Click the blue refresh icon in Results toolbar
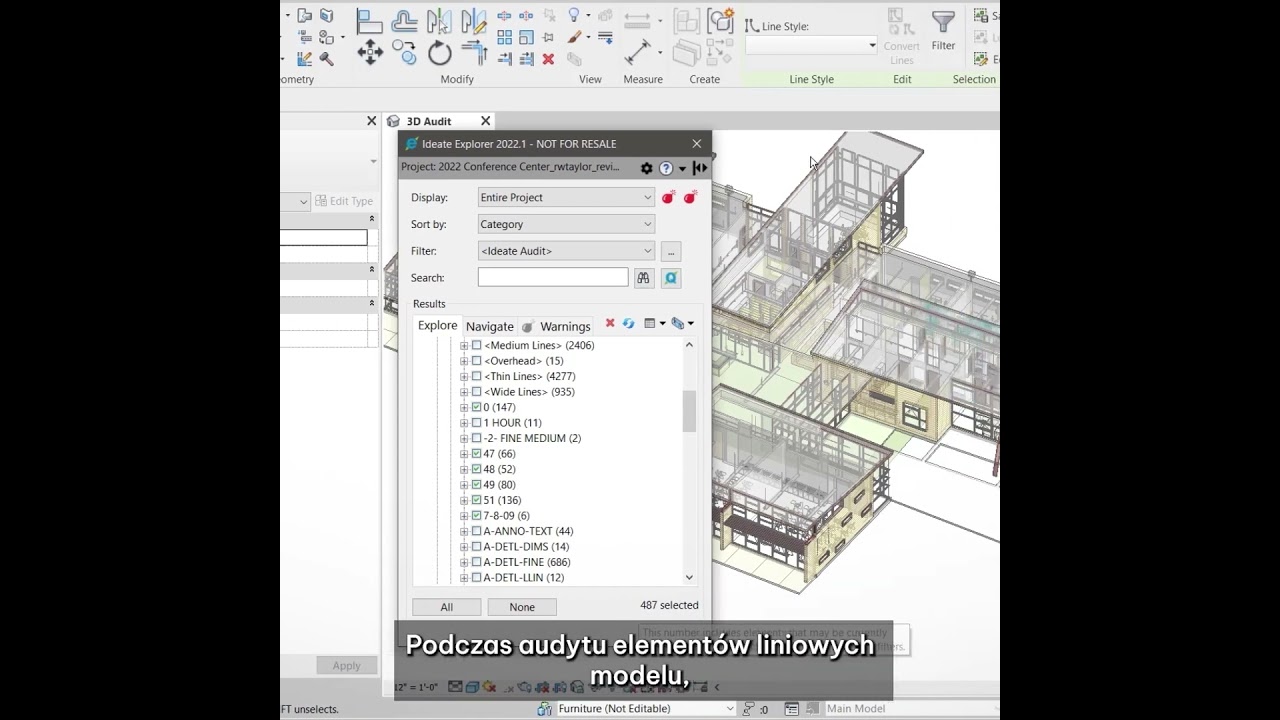The image size is (1280, 720). pyautogui.click(x=628, y=324)
